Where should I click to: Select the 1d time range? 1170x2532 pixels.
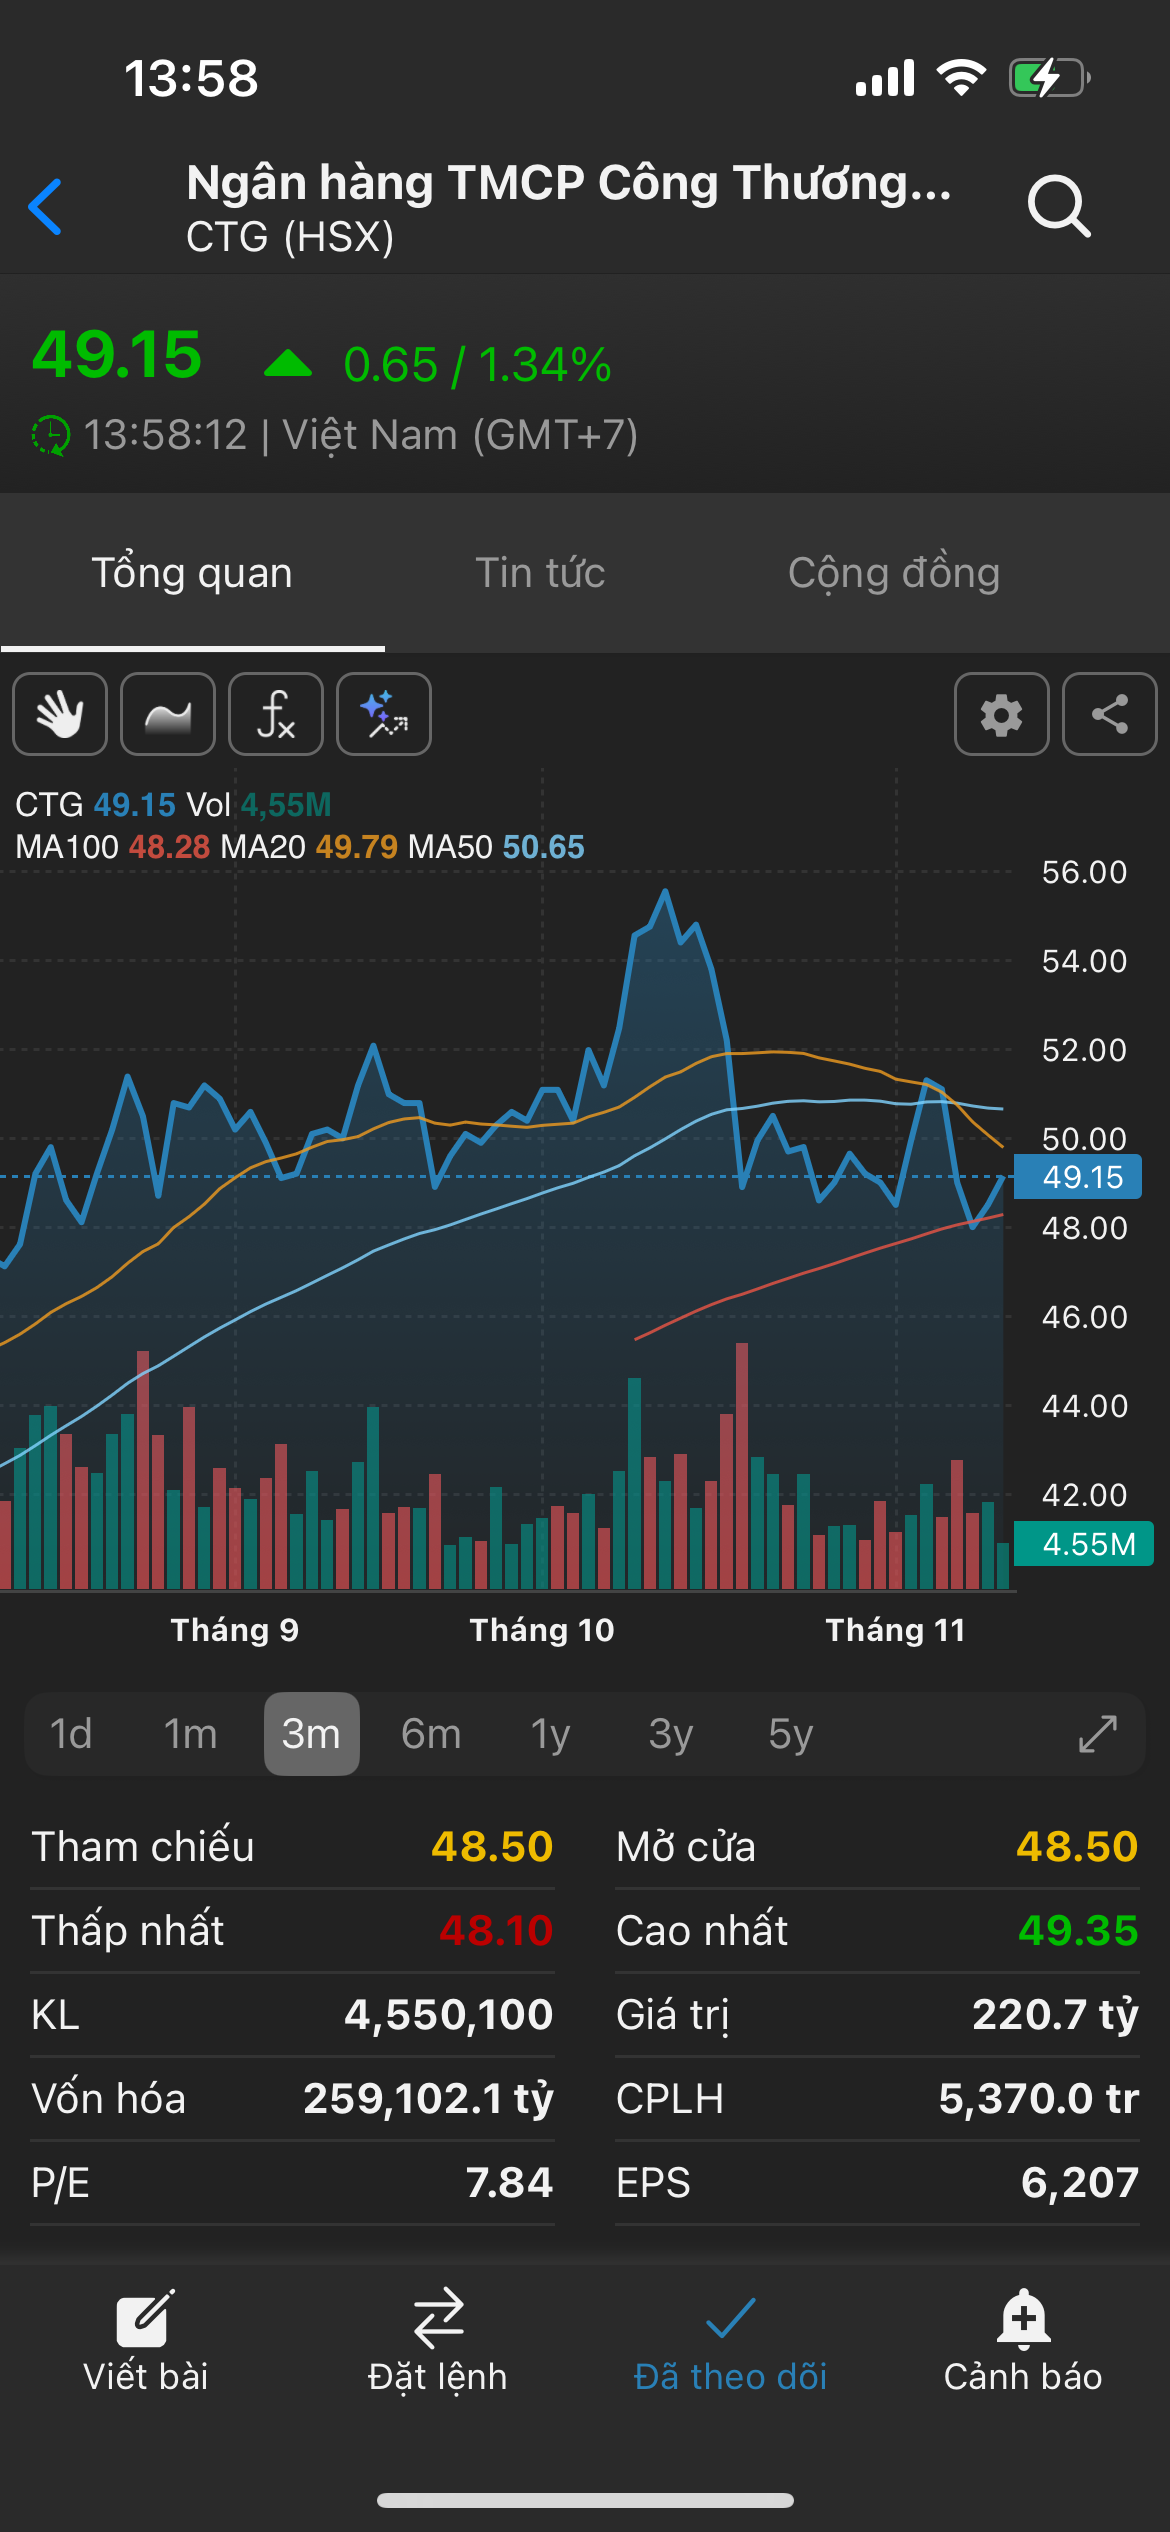click(x=71, y=1734)
